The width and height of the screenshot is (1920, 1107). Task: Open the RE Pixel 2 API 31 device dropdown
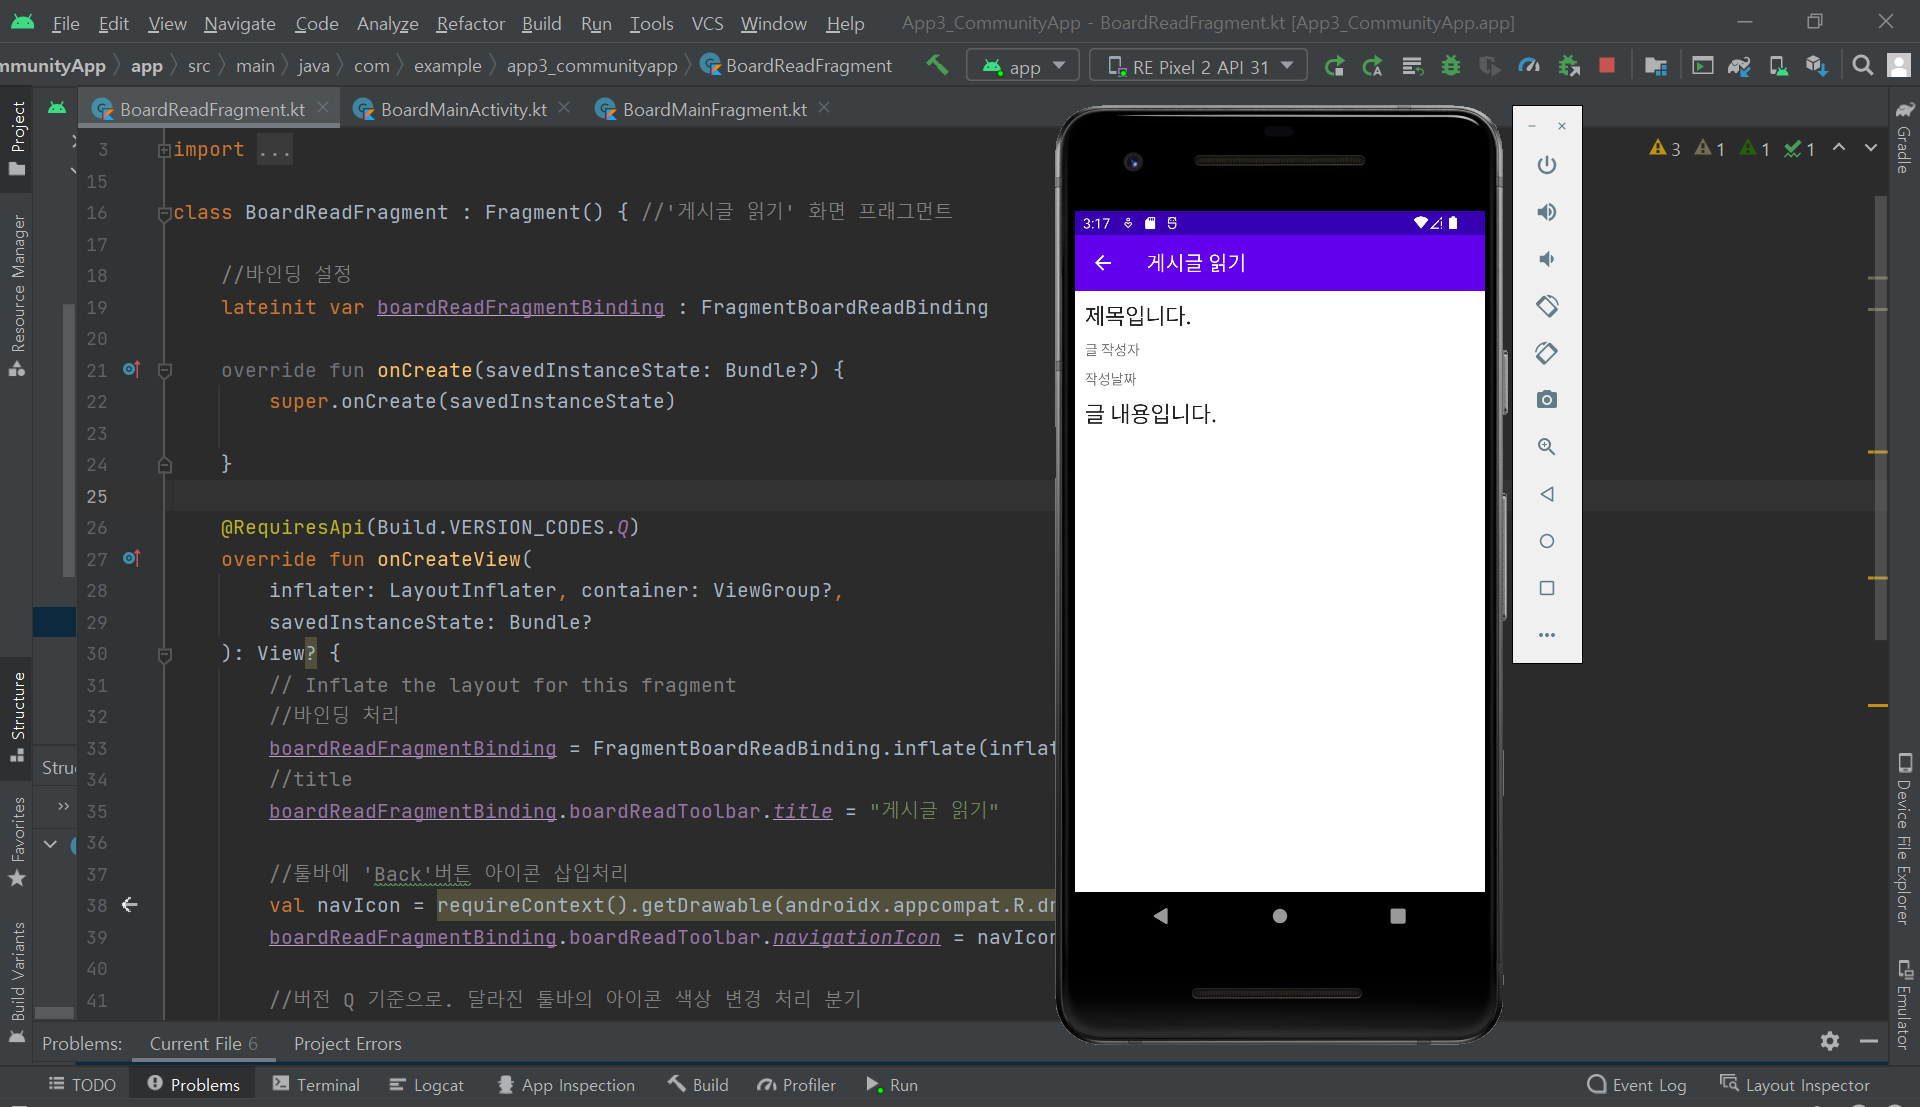[x=1199, y=66]
